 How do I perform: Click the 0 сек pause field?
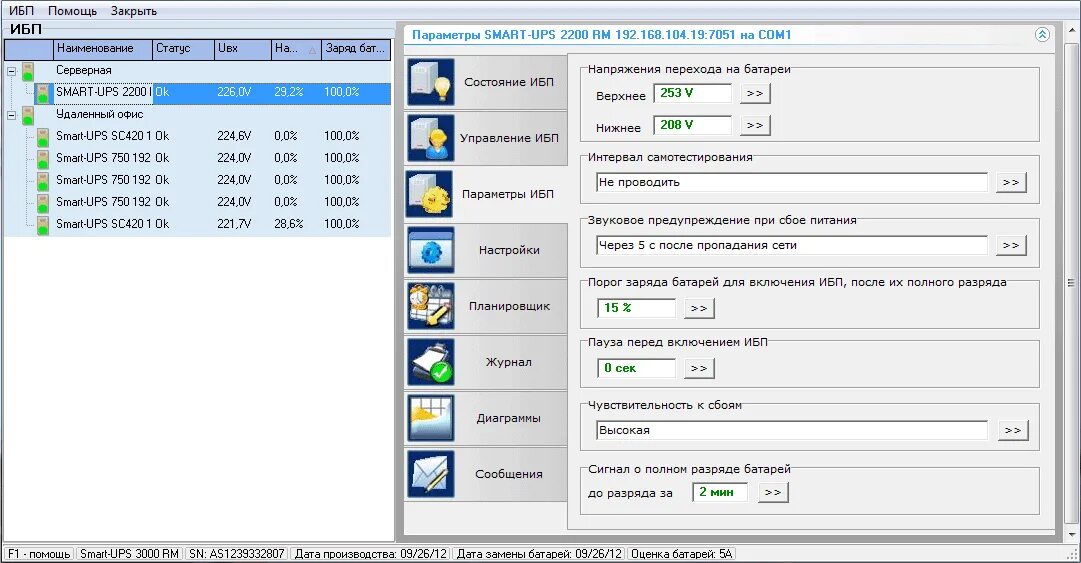point(636,368)
